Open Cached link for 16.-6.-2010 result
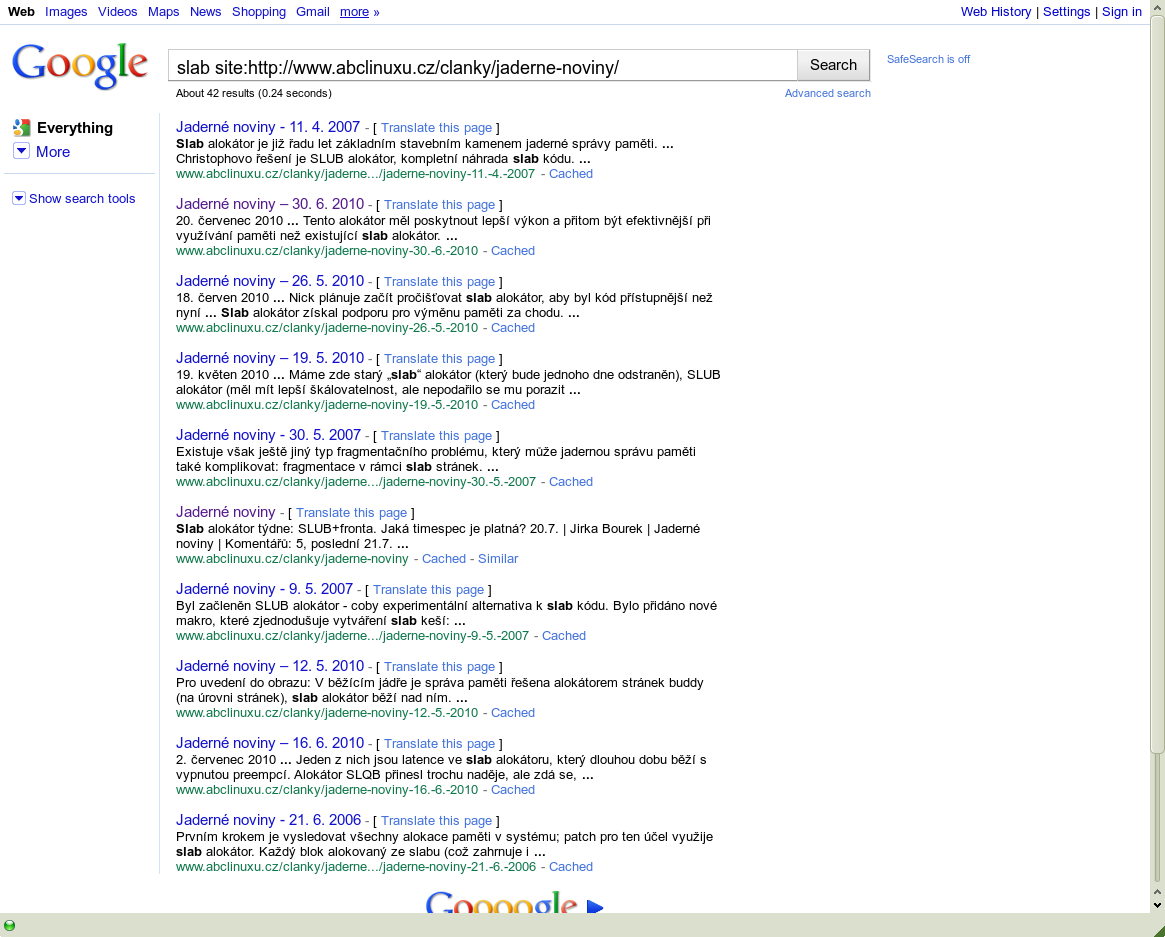 click(x=513, y=790)
